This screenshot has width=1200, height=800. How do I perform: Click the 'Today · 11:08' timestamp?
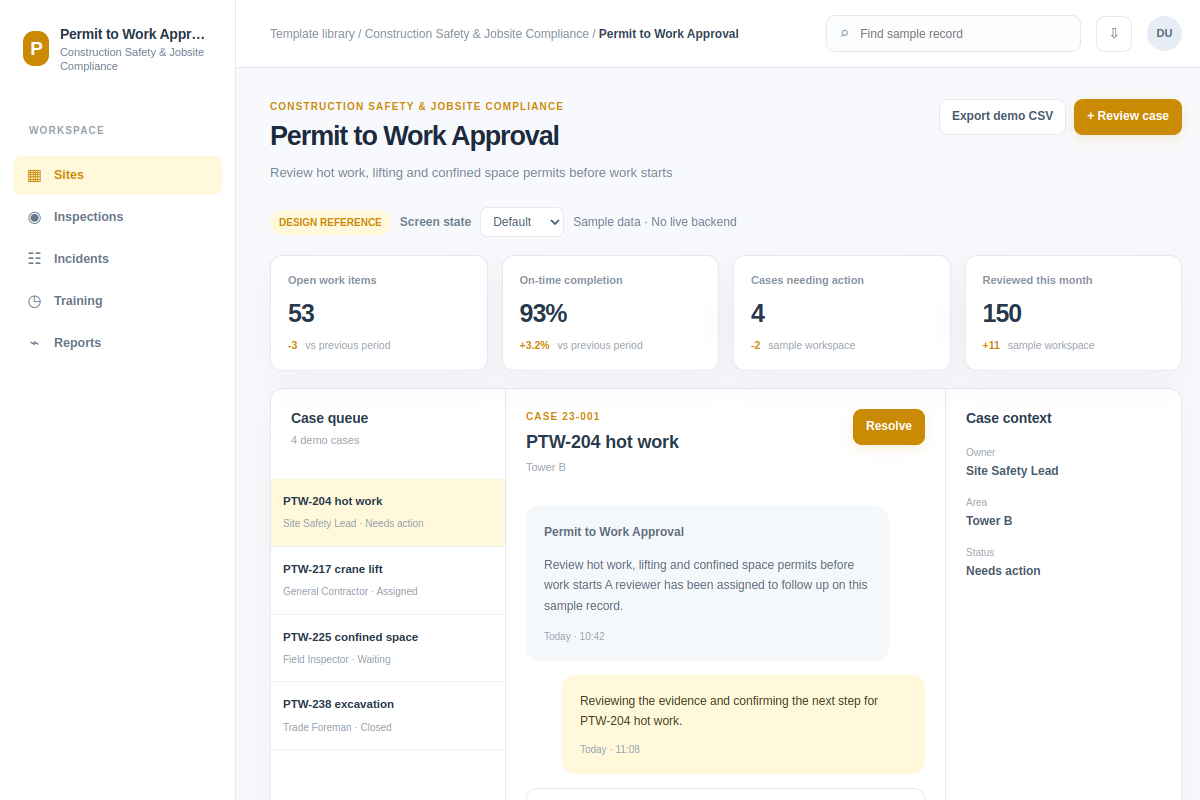point(610,749)
